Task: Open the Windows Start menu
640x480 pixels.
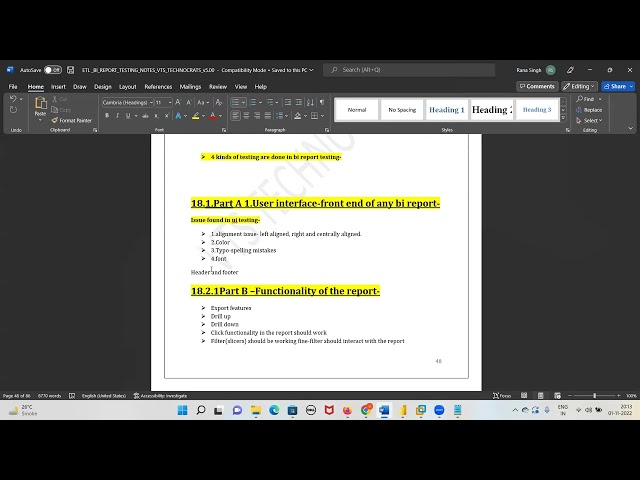Action: [182, 410]
